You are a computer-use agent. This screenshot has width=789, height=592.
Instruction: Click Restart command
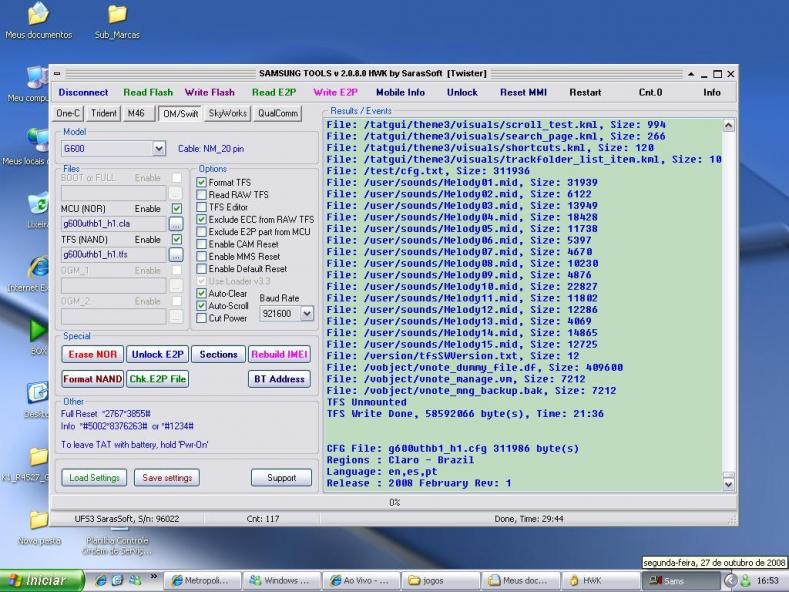(x=585, y=92)
